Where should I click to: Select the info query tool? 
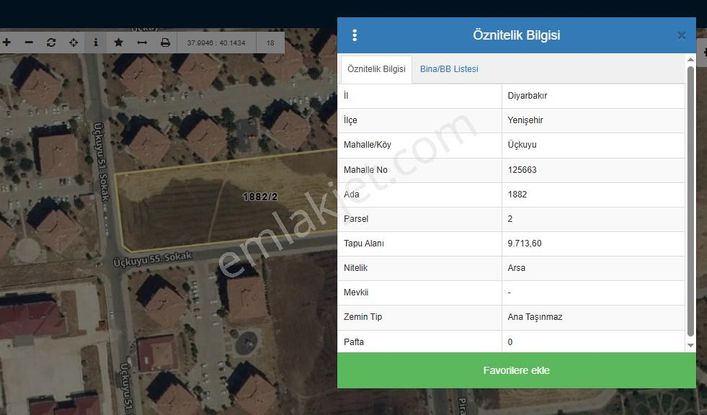coord(96,42)
